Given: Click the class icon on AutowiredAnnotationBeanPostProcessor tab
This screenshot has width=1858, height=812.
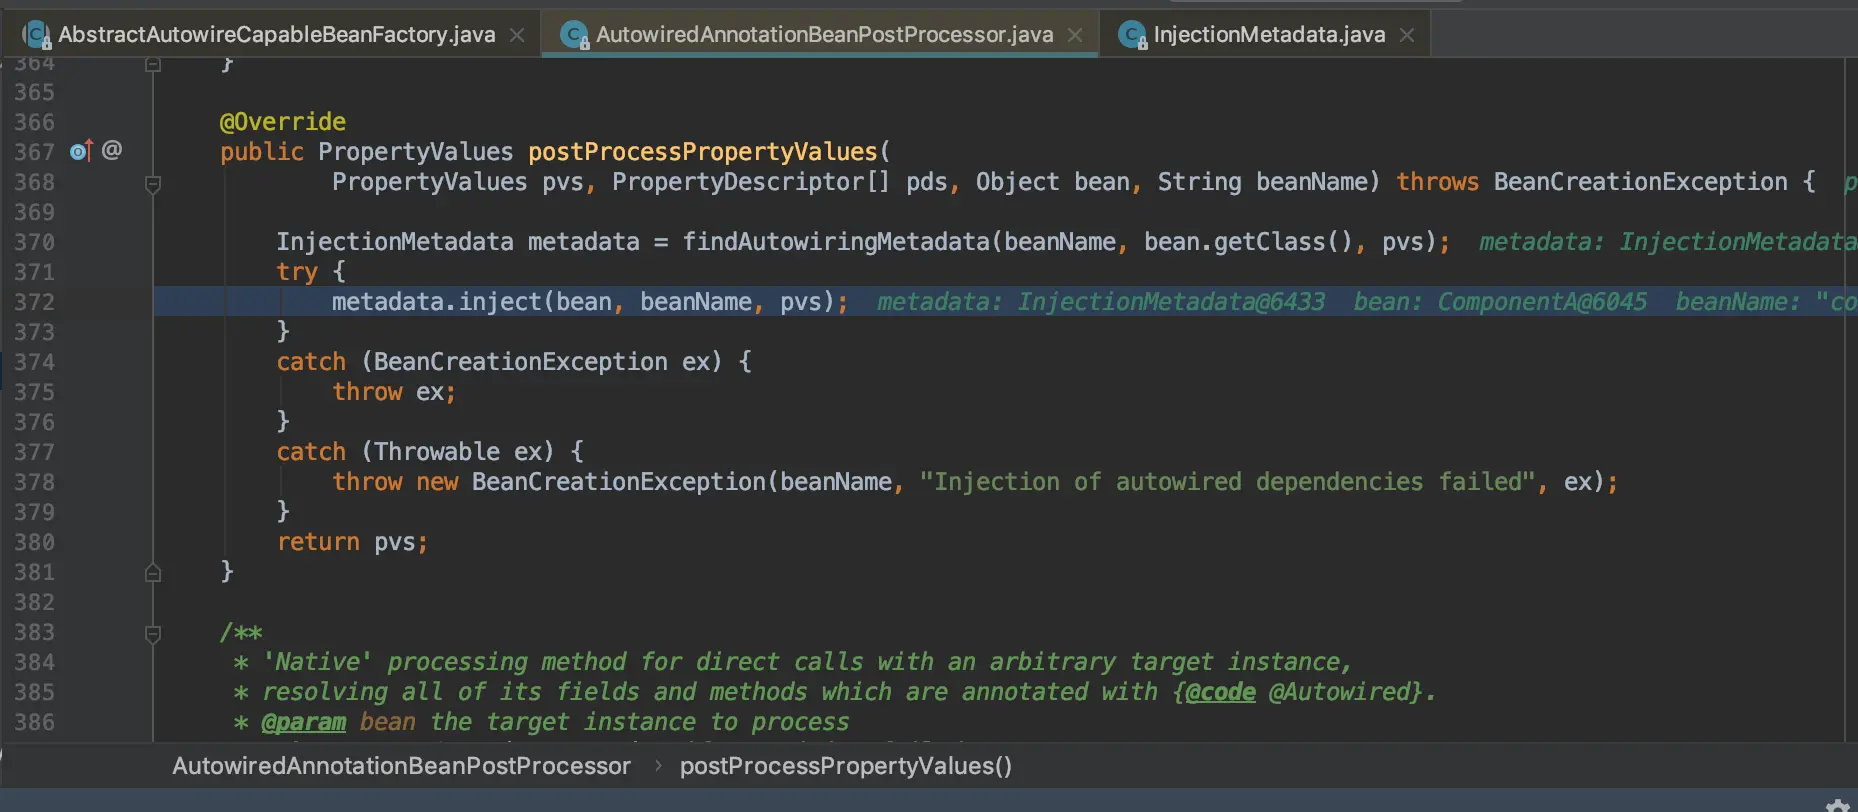Looking at the screenshot, I should 575,35.
